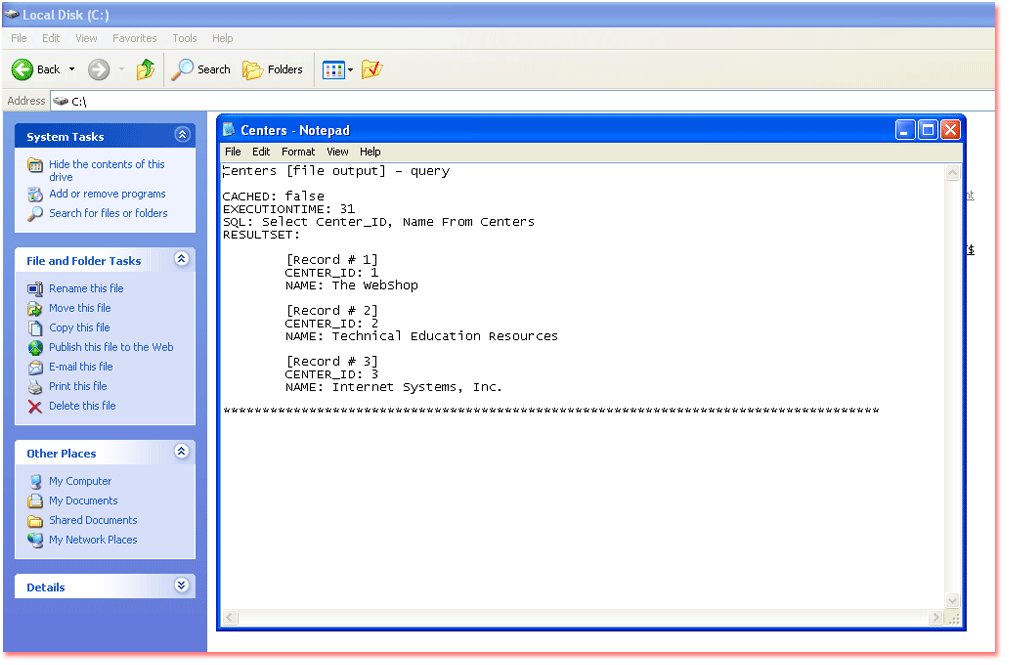
Task: Open Search from the Explorer toolbar
Action: [201, 69]
